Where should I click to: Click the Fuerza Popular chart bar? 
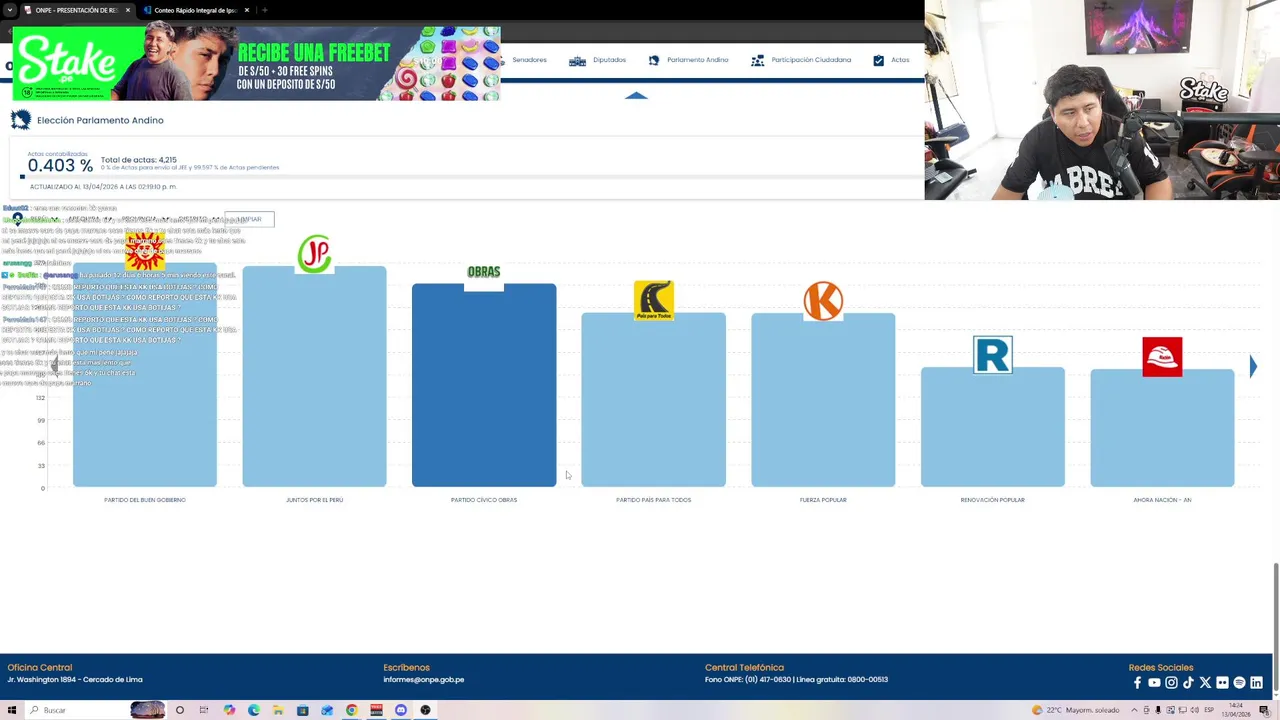(x=823, y=400)
